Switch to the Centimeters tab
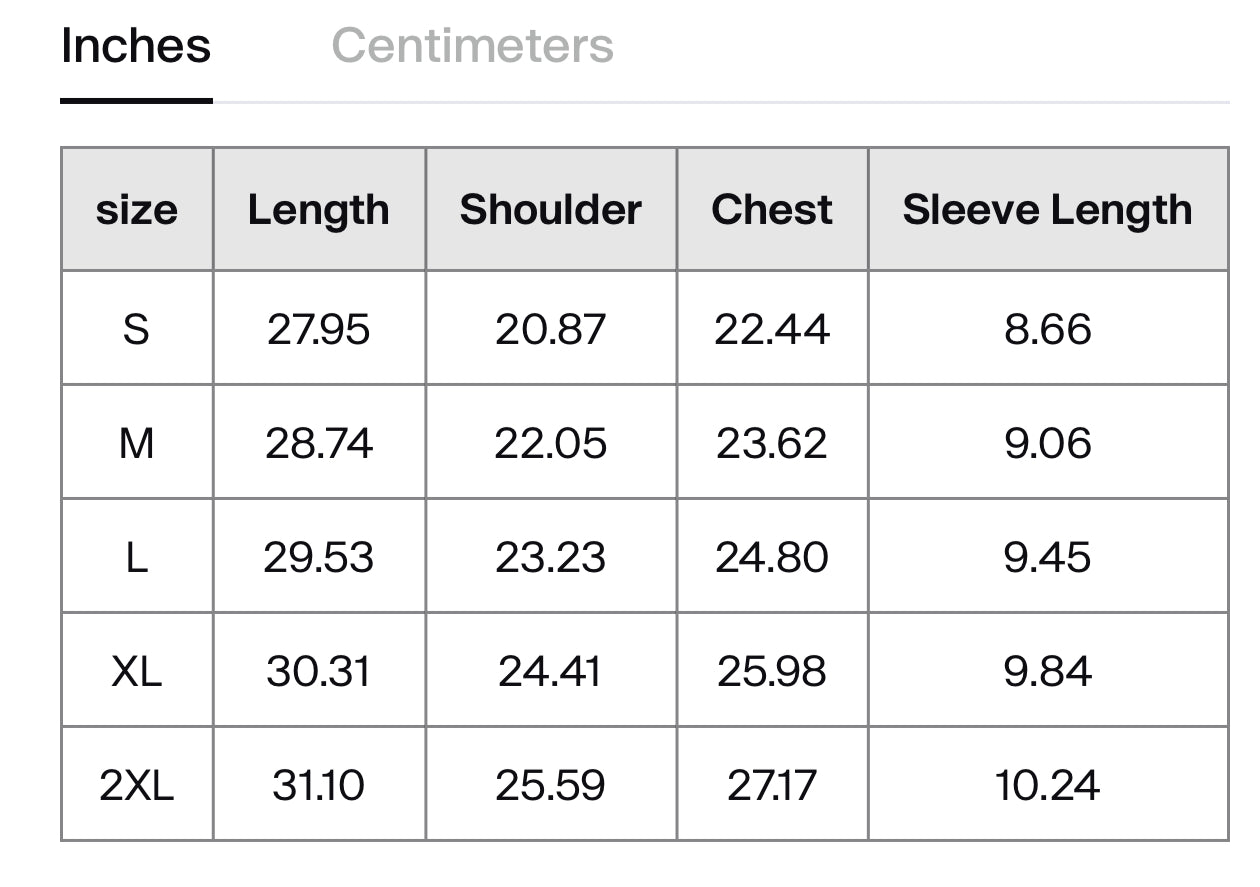 472,46
